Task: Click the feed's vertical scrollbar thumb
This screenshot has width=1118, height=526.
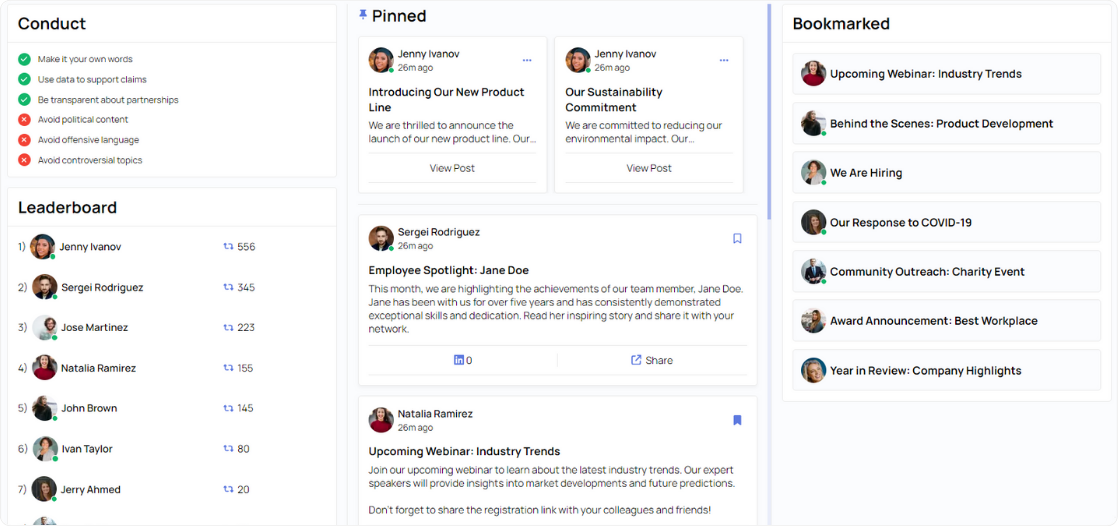Action: pos(769,112)
